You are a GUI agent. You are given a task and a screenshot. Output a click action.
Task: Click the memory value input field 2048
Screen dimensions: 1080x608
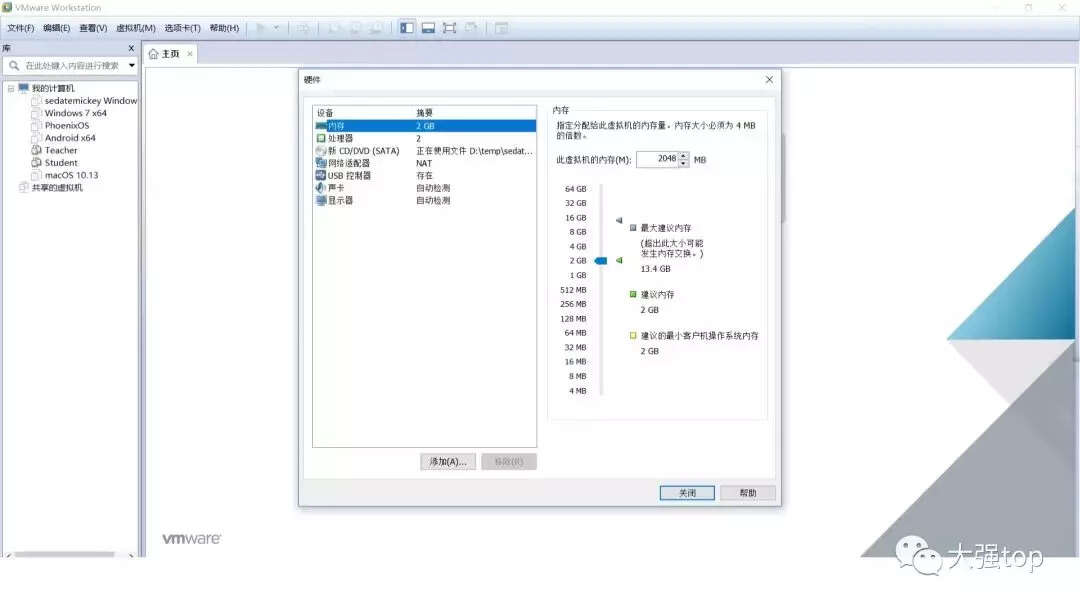click(x=657, y=159)
